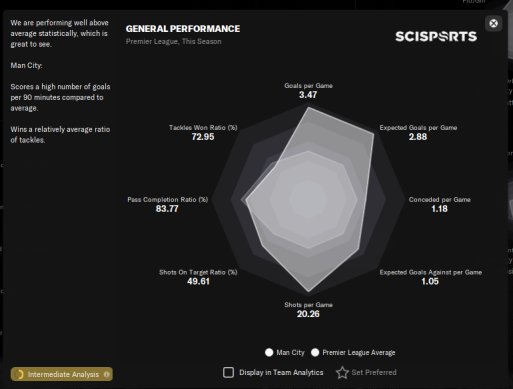This screenshot has width=513, height=389.
Task: Click the Intermediate Analysis info icon
Action: point(107,374)
